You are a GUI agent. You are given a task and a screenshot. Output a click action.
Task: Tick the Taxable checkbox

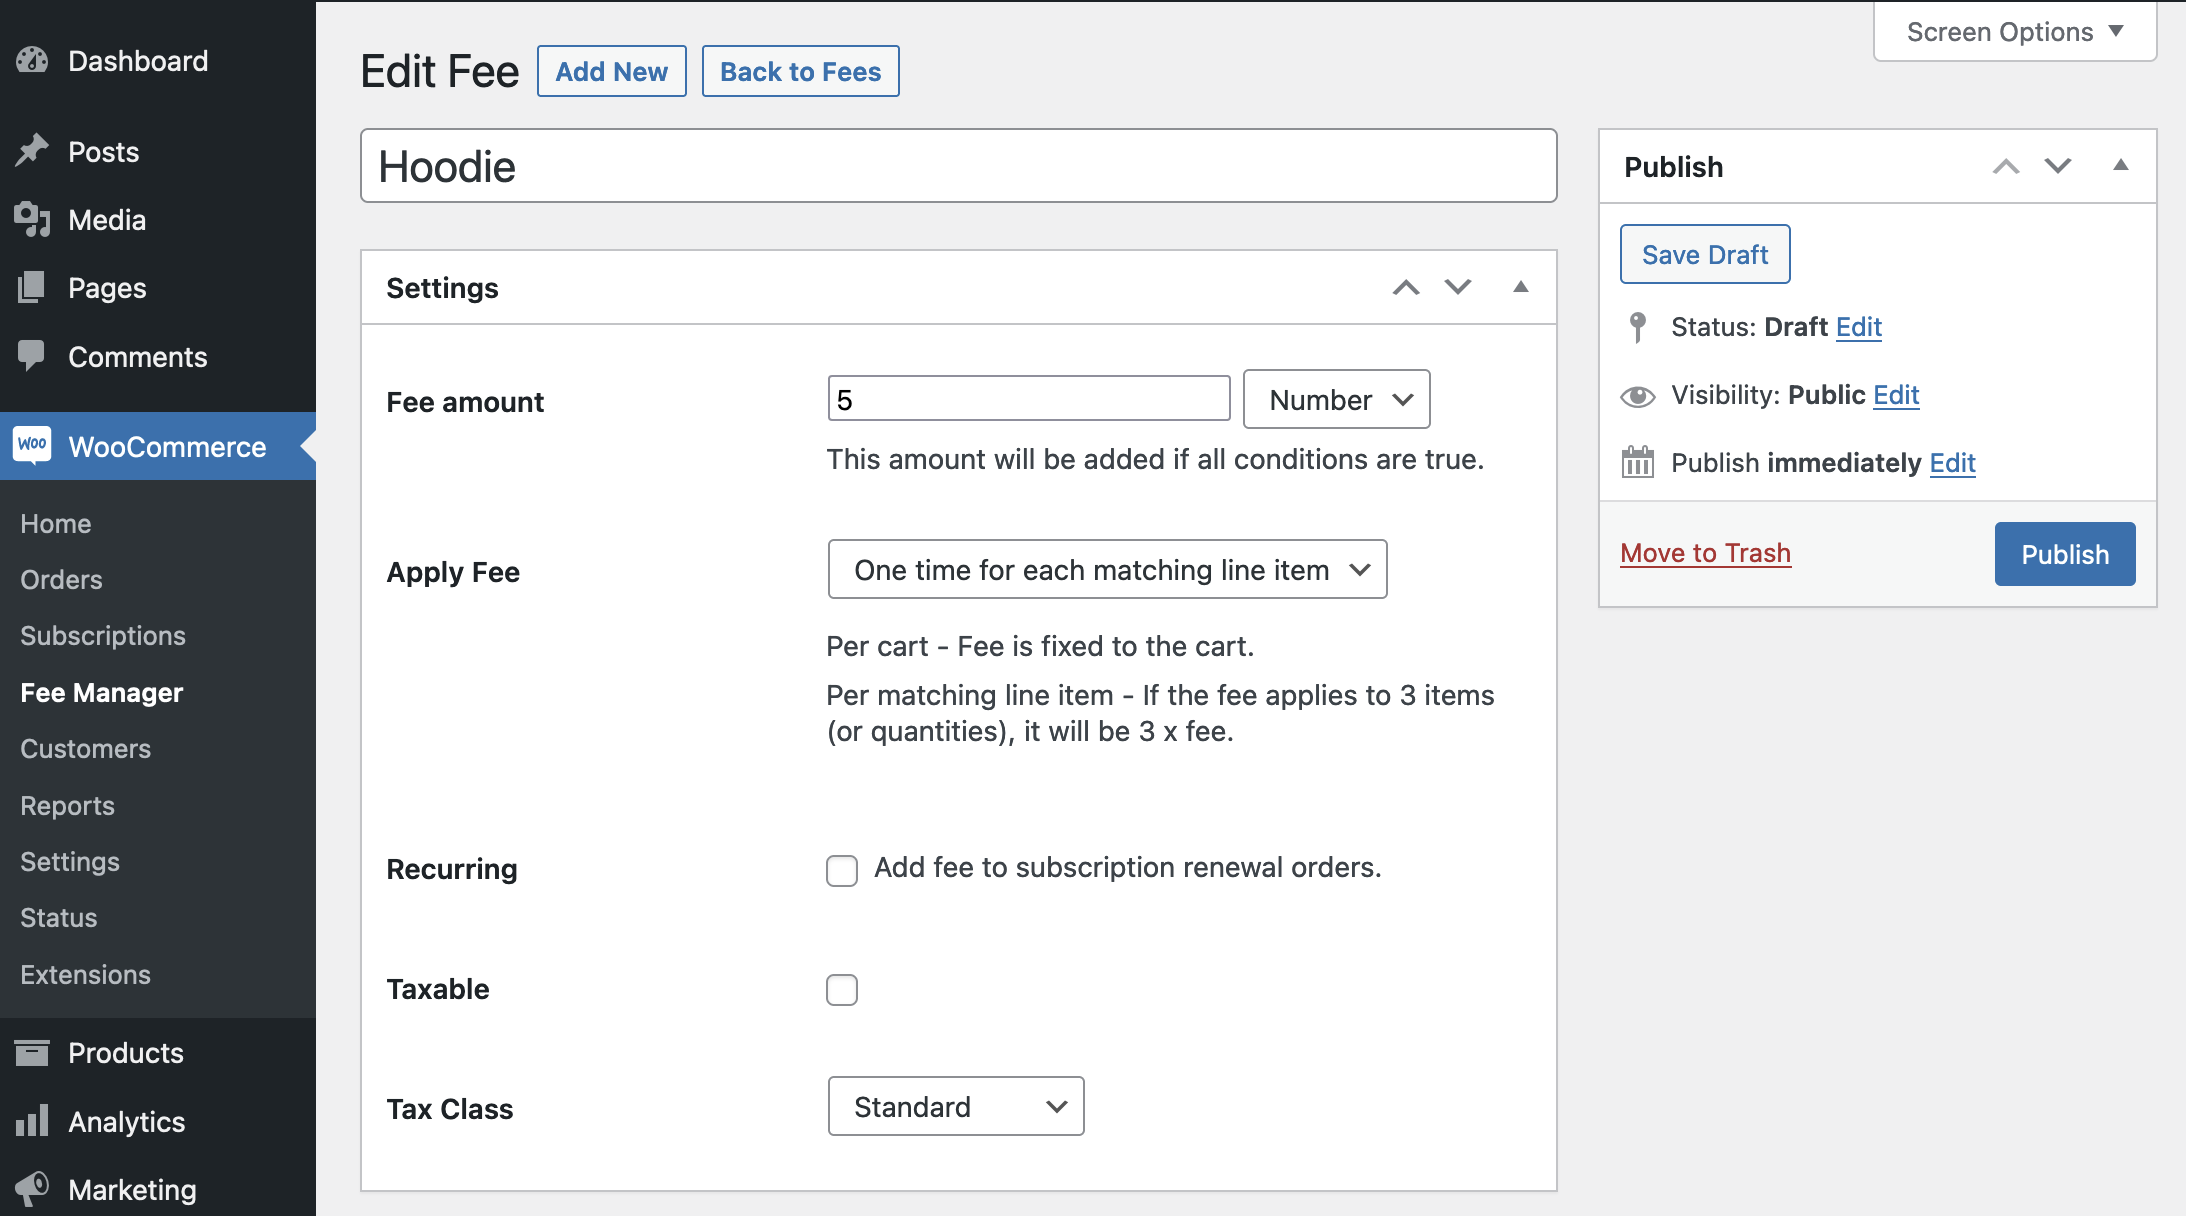[x=842, y=990]
